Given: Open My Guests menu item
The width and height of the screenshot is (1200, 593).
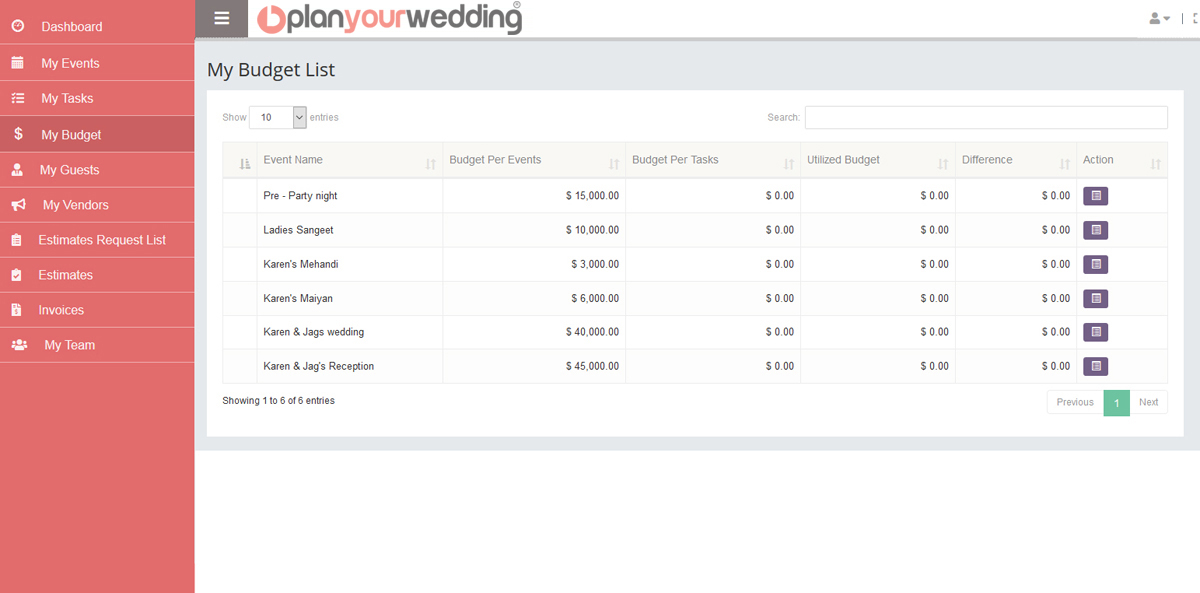Looking at the screenshot, I should click(97, 170).
